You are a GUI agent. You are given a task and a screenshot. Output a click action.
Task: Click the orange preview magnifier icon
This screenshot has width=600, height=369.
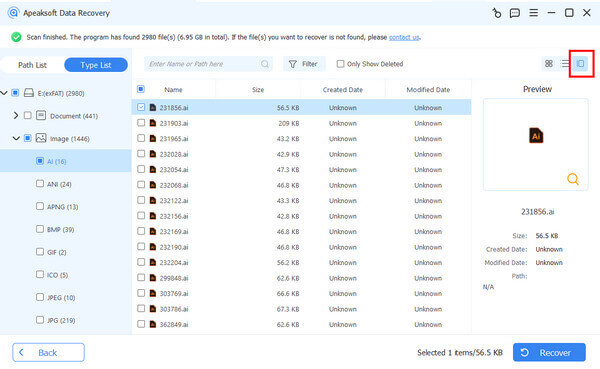(572, 179)
